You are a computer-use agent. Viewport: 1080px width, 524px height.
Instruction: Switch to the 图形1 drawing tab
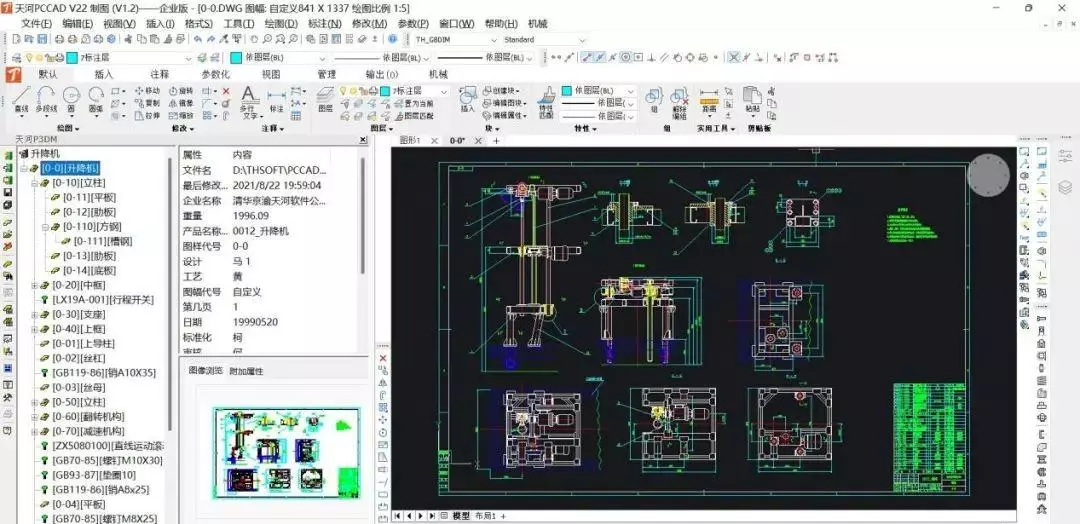410,140
